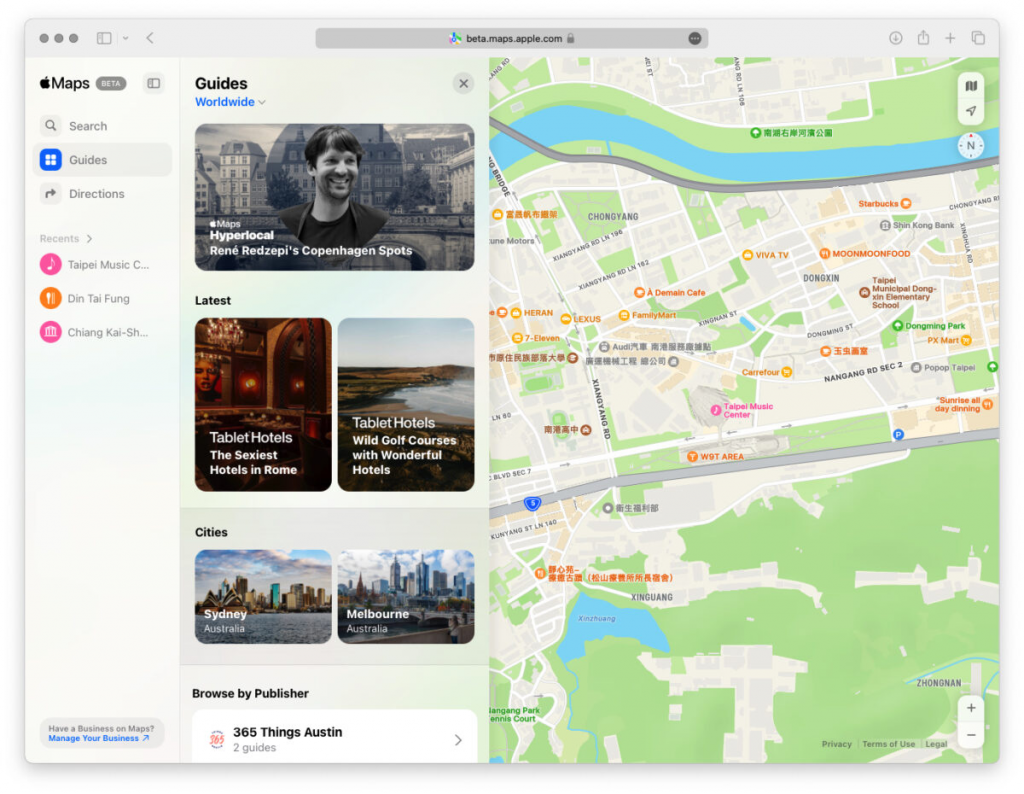Image resolution: width=1024 pixels, height=794 pixels.
Task: Open Safari tab overview
Action: click(978, 38)
